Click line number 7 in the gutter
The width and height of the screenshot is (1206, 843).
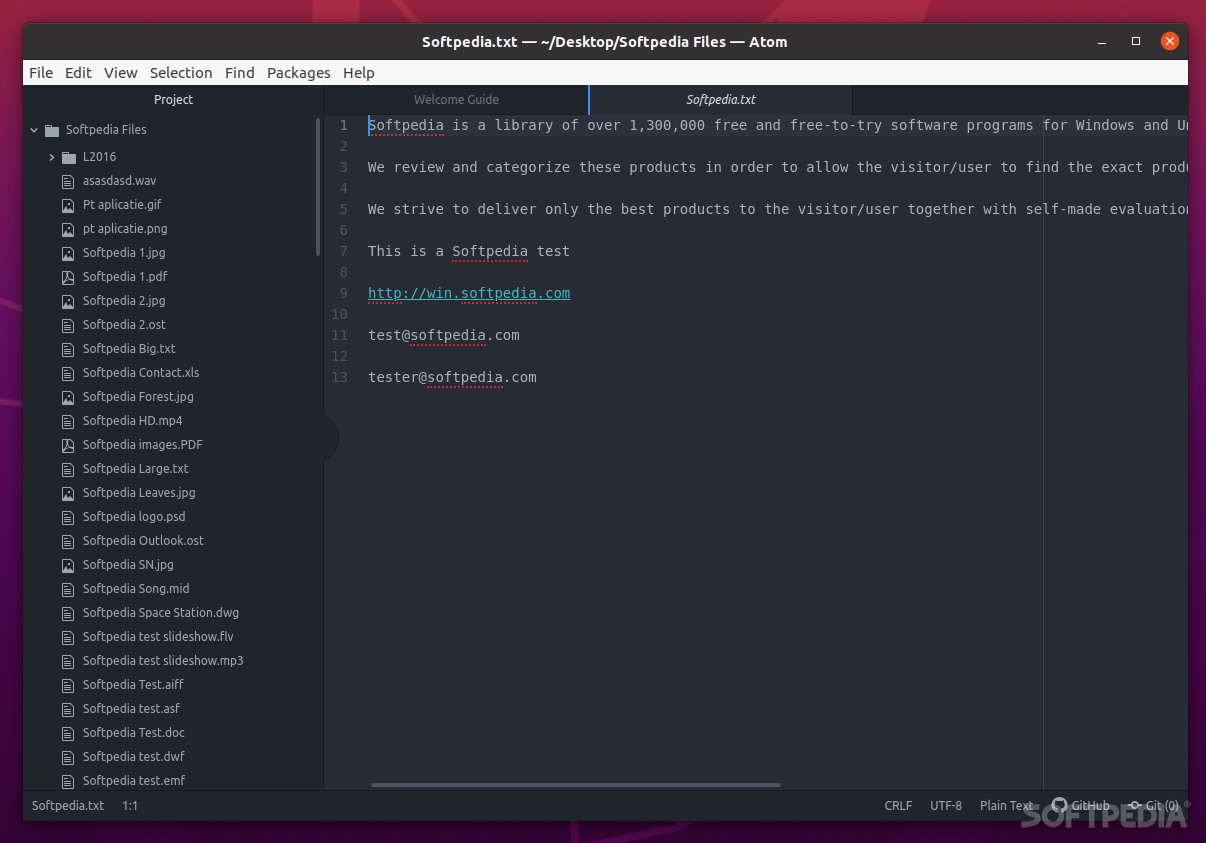pos(344,251)
